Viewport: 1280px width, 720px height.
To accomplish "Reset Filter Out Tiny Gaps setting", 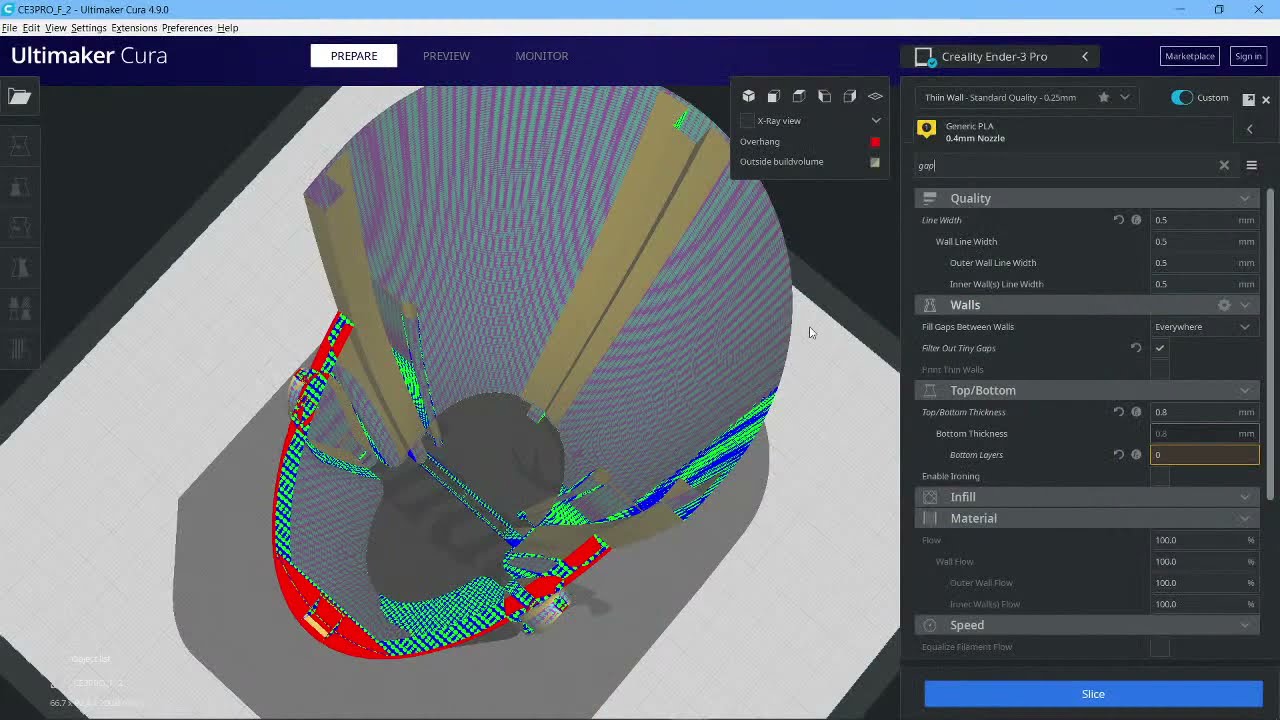I will coord(1136,348).
